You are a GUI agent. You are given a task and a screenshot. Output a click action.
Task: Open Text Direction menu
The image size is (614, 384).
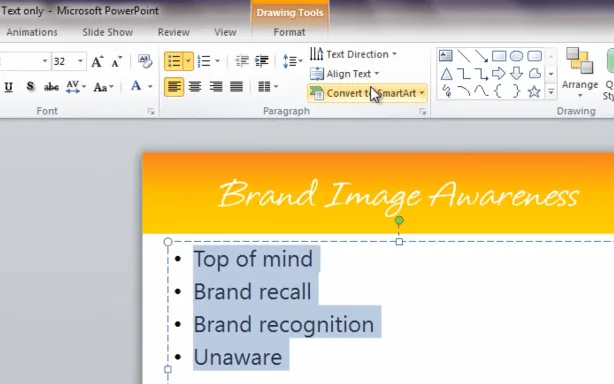(x=353, y=54)
